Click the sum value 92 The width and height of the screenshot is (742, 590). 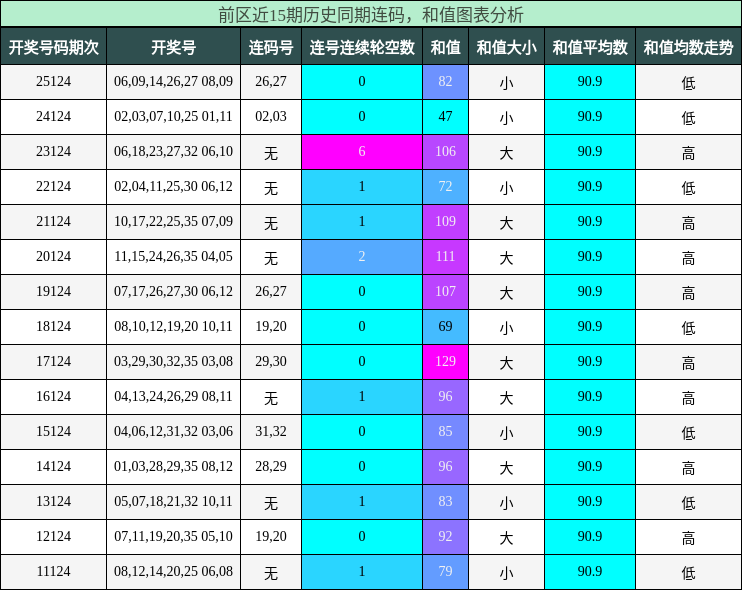tap(445, 537)
